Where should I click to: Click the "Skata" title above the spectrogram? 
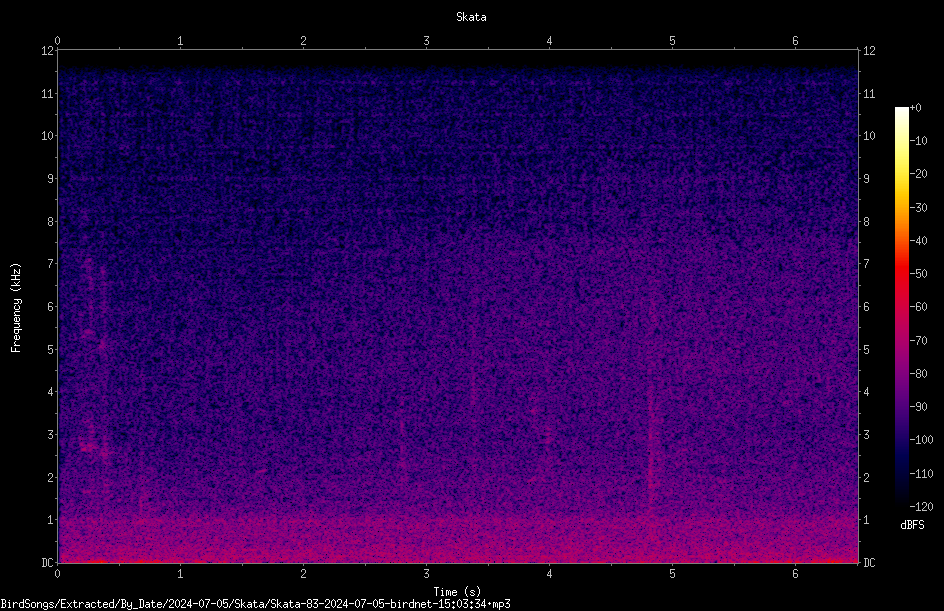(471, 17)
